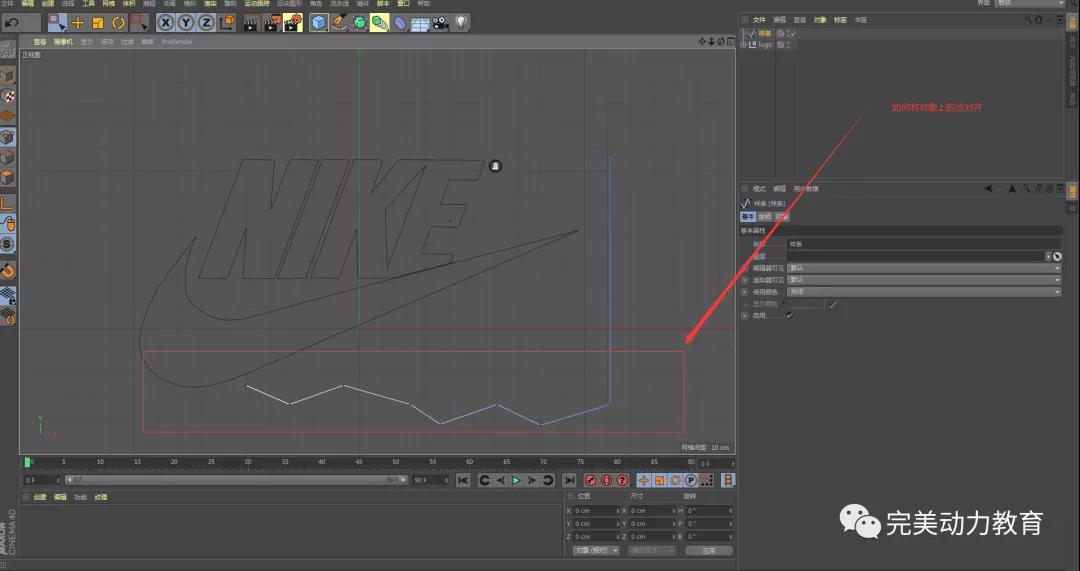Select the Move tool

click(78, 23)
